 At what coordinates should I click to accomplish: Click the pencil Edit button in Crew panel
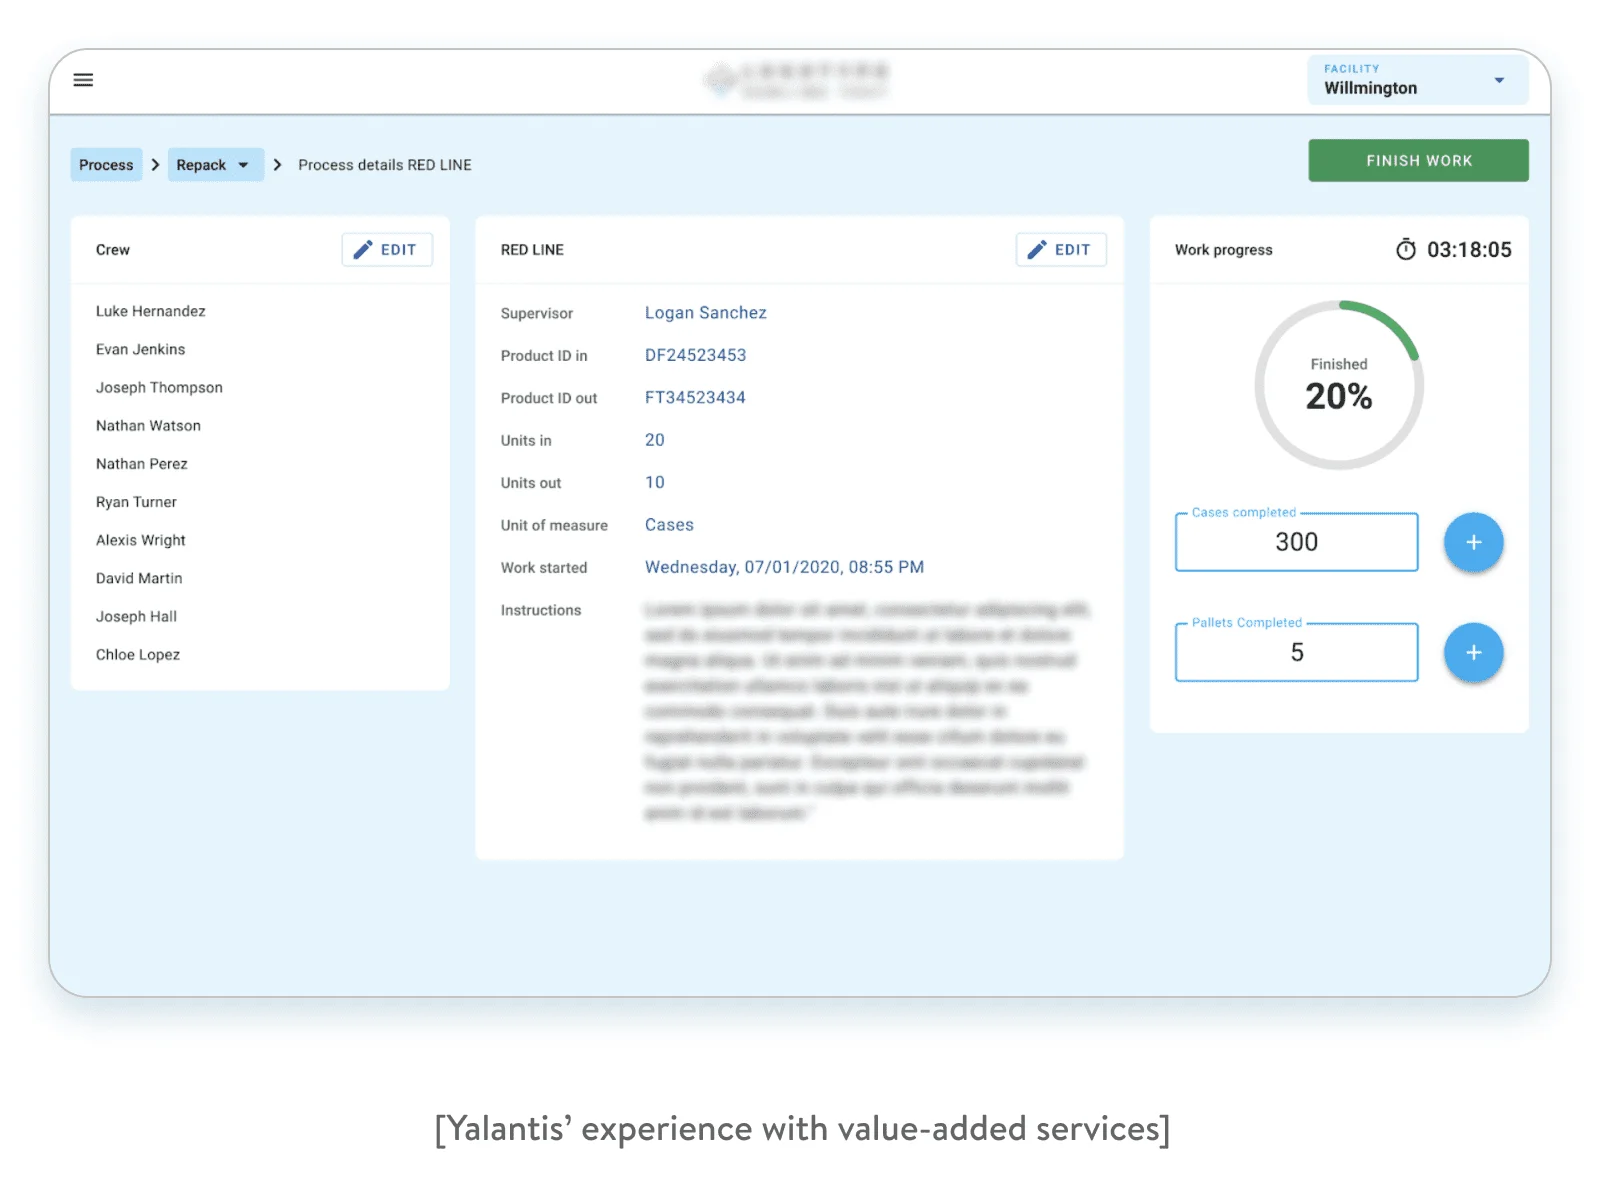[386, 250]
